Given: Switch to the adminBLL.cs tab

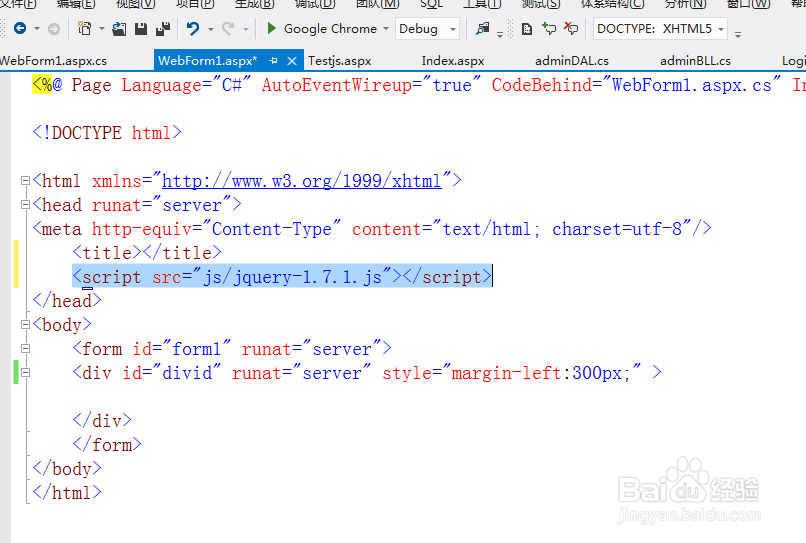Looking at the screenshot, I should coord(695,61).
